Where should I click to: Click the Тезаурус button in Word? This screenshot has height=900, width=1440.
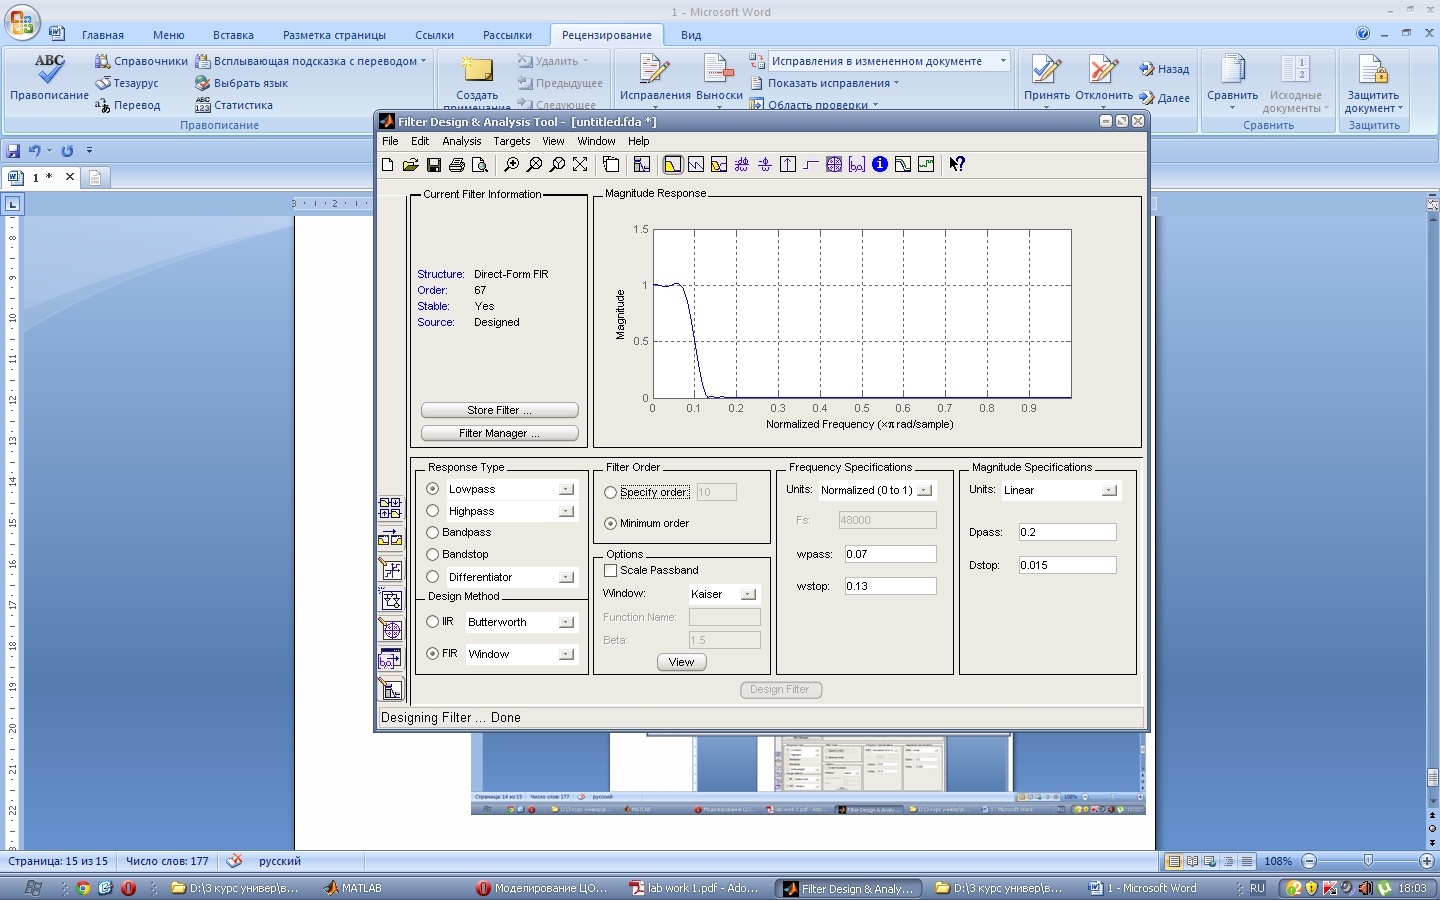coord(128,83)
